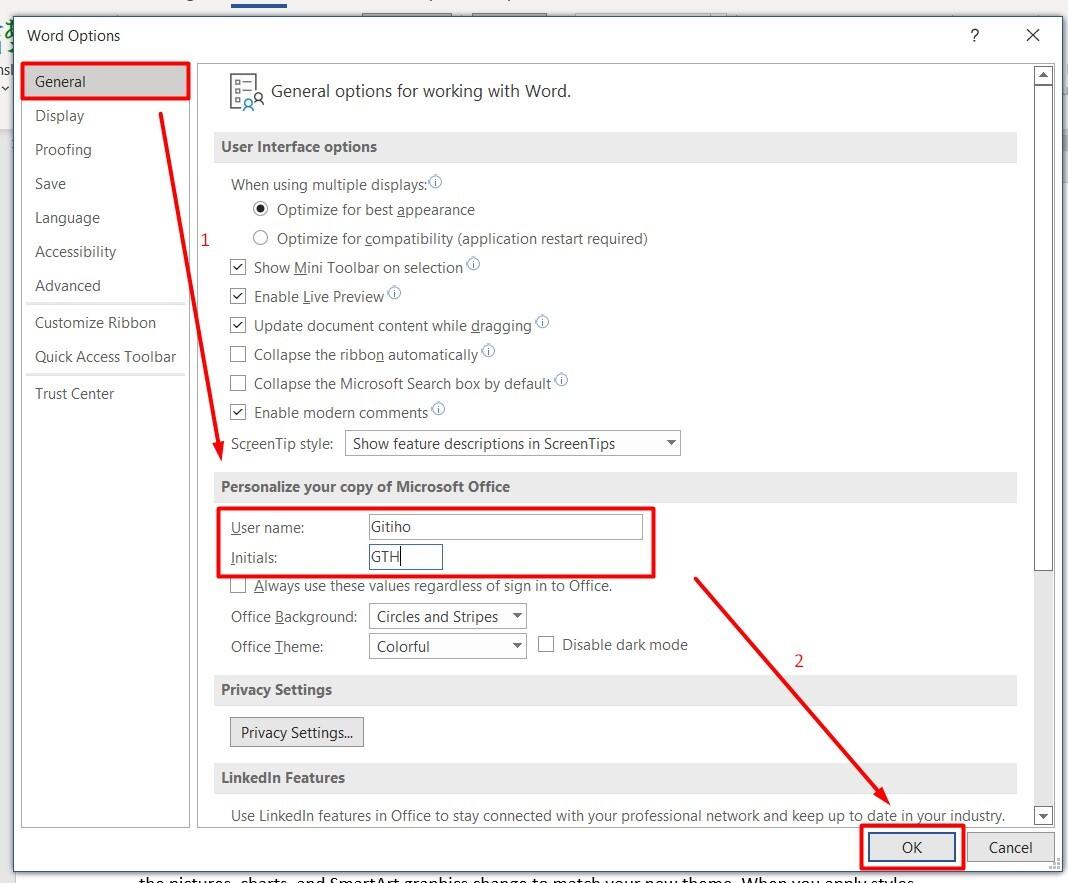This screenshot has height=883, width=1068.
Task: Click info icon next to Enable Live Preview
Action: pyautogui.click(x=394, y=293)
